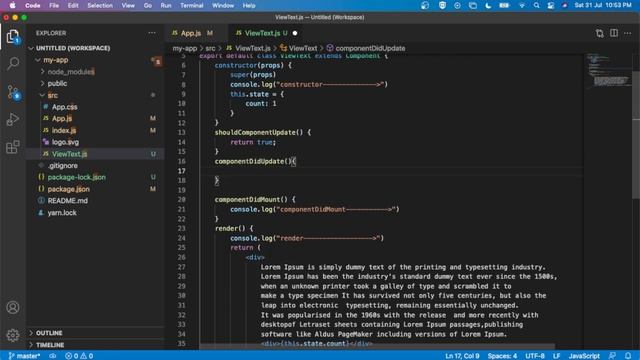Screen dimensions: 640x360
Task: Open editor more actions ellipsis
Action: [628, 33]
